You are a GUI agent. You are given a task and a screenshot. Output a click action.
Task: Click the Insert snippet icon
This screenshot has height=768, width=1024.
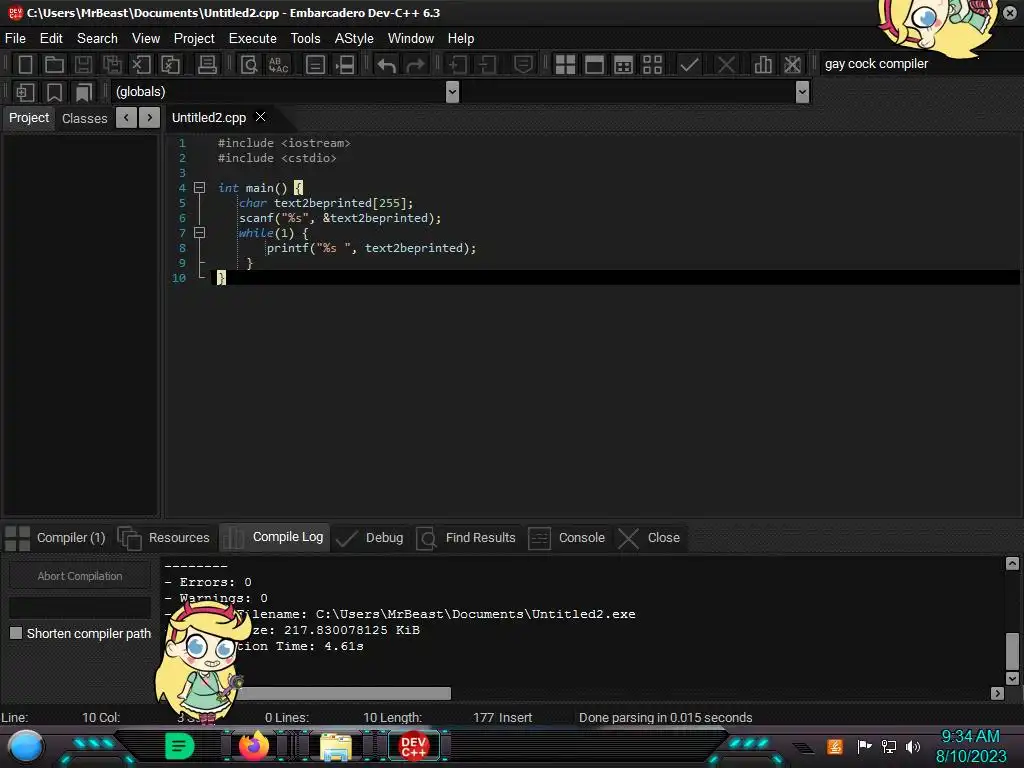pos(25,92)
